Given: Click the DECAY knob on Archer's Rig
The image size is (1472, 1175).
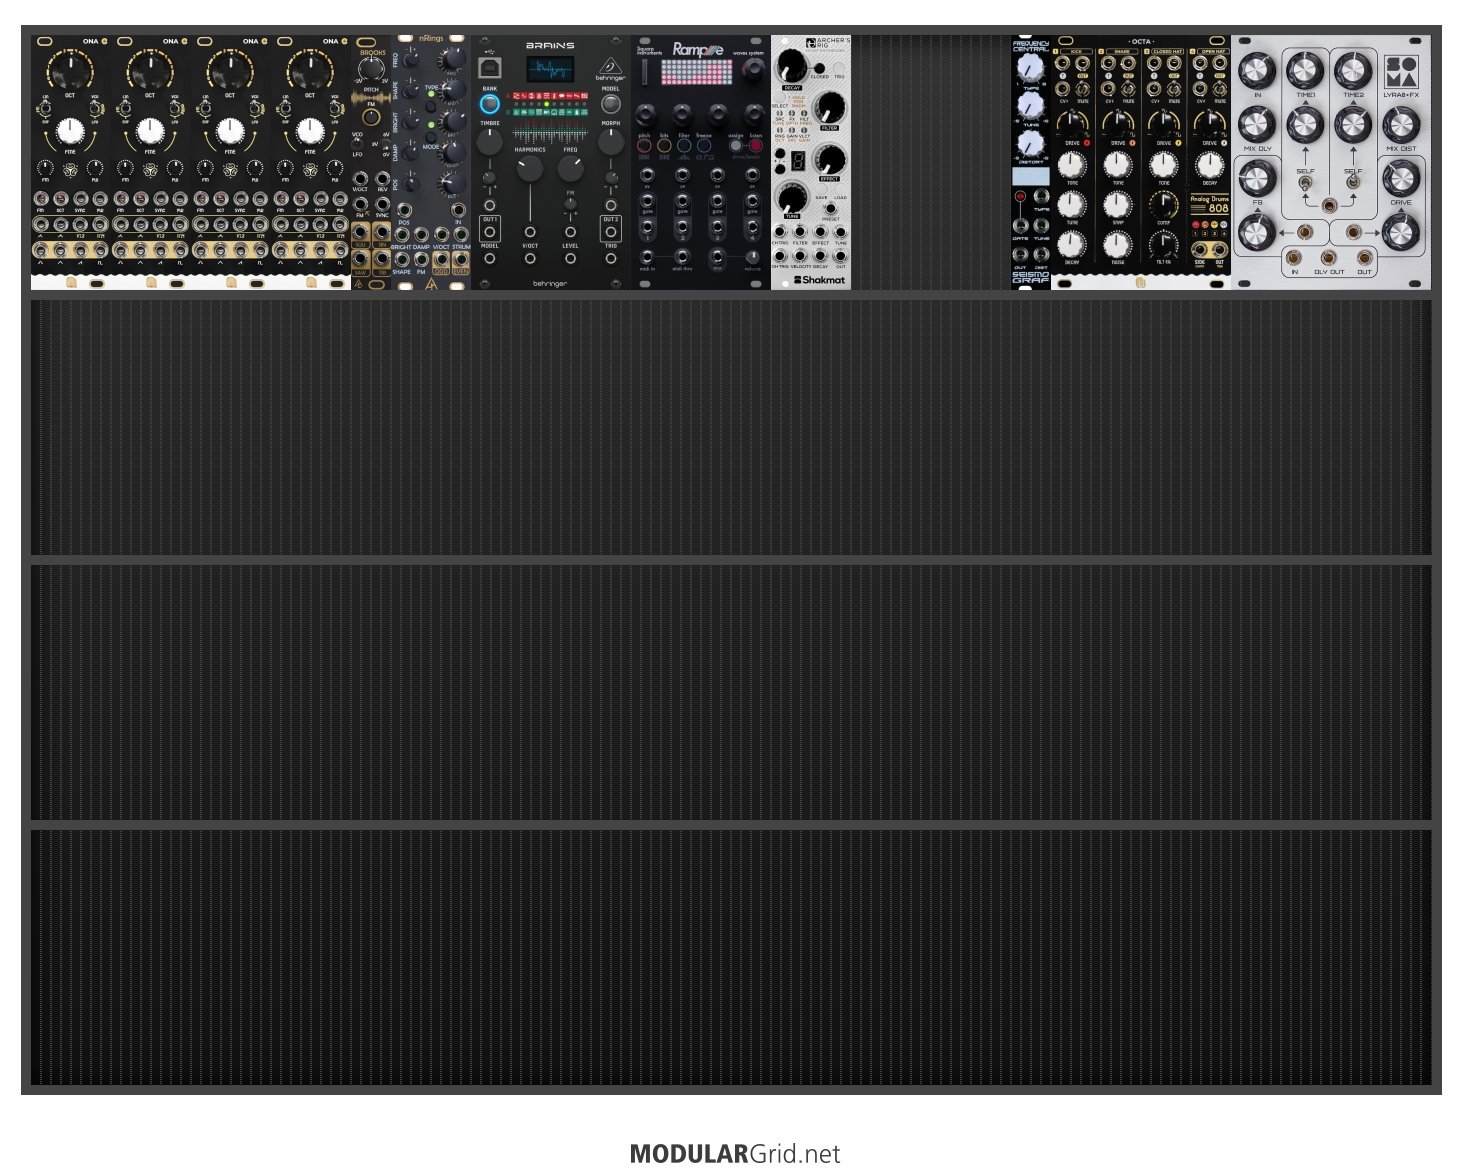Looking at the screenshot, I should pos(792,67).
